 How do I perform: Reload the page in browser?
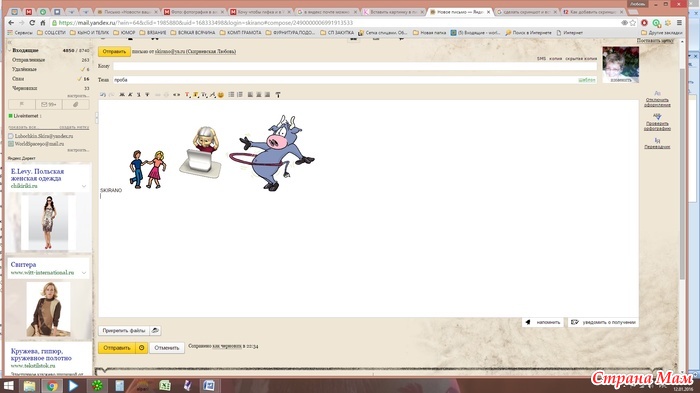pyautogui.click(x=32, y=22)
